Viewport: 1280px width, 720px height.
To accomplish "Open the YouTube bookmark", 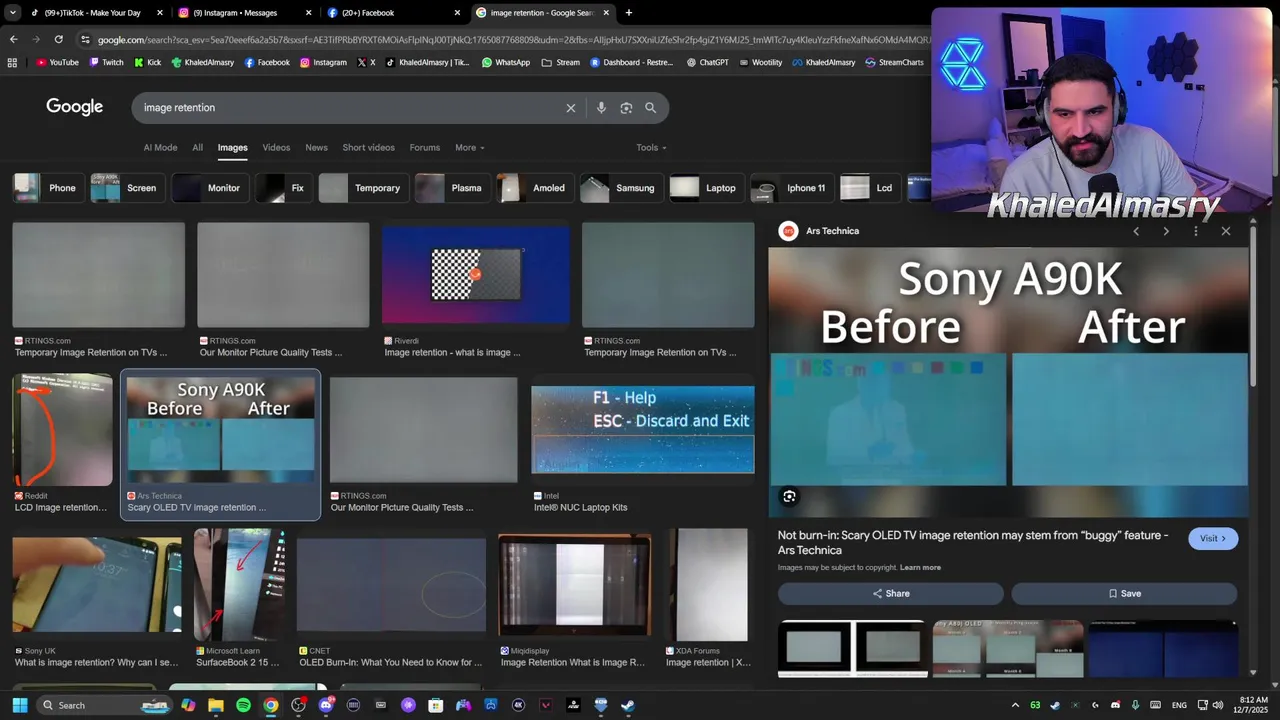I will 57,62.
